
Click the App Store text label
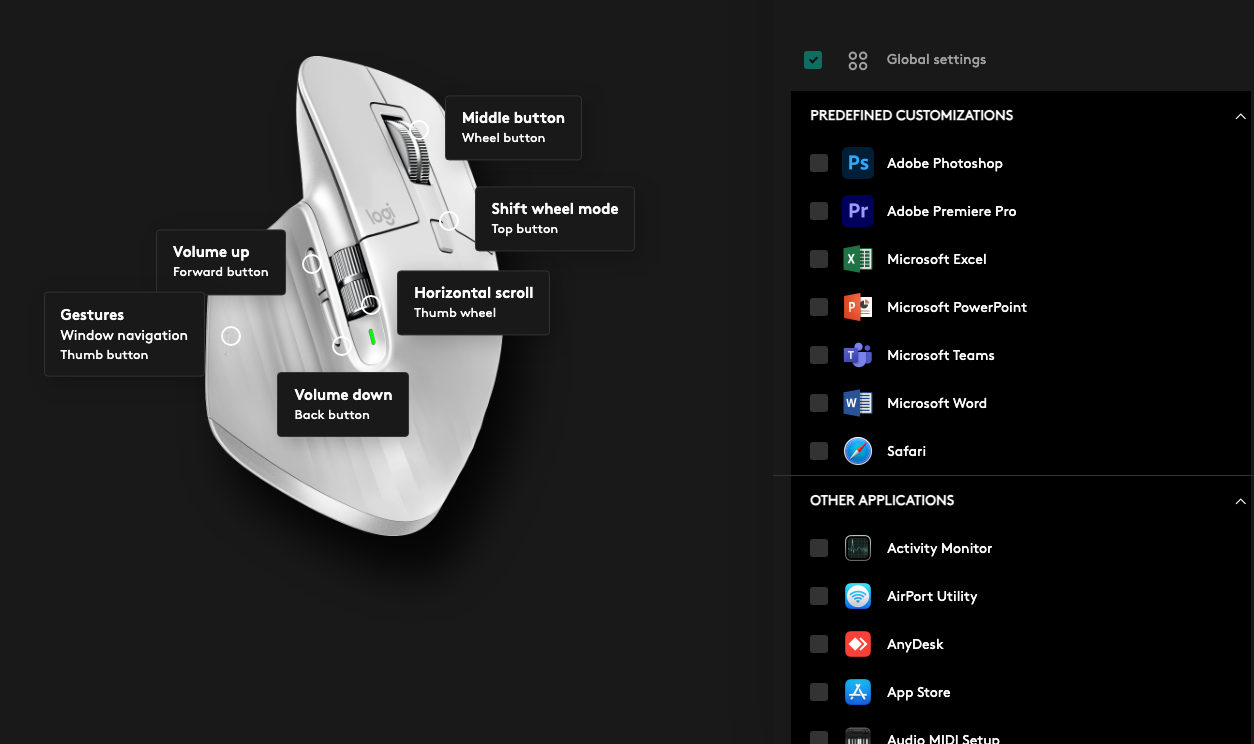pos(919,692)
